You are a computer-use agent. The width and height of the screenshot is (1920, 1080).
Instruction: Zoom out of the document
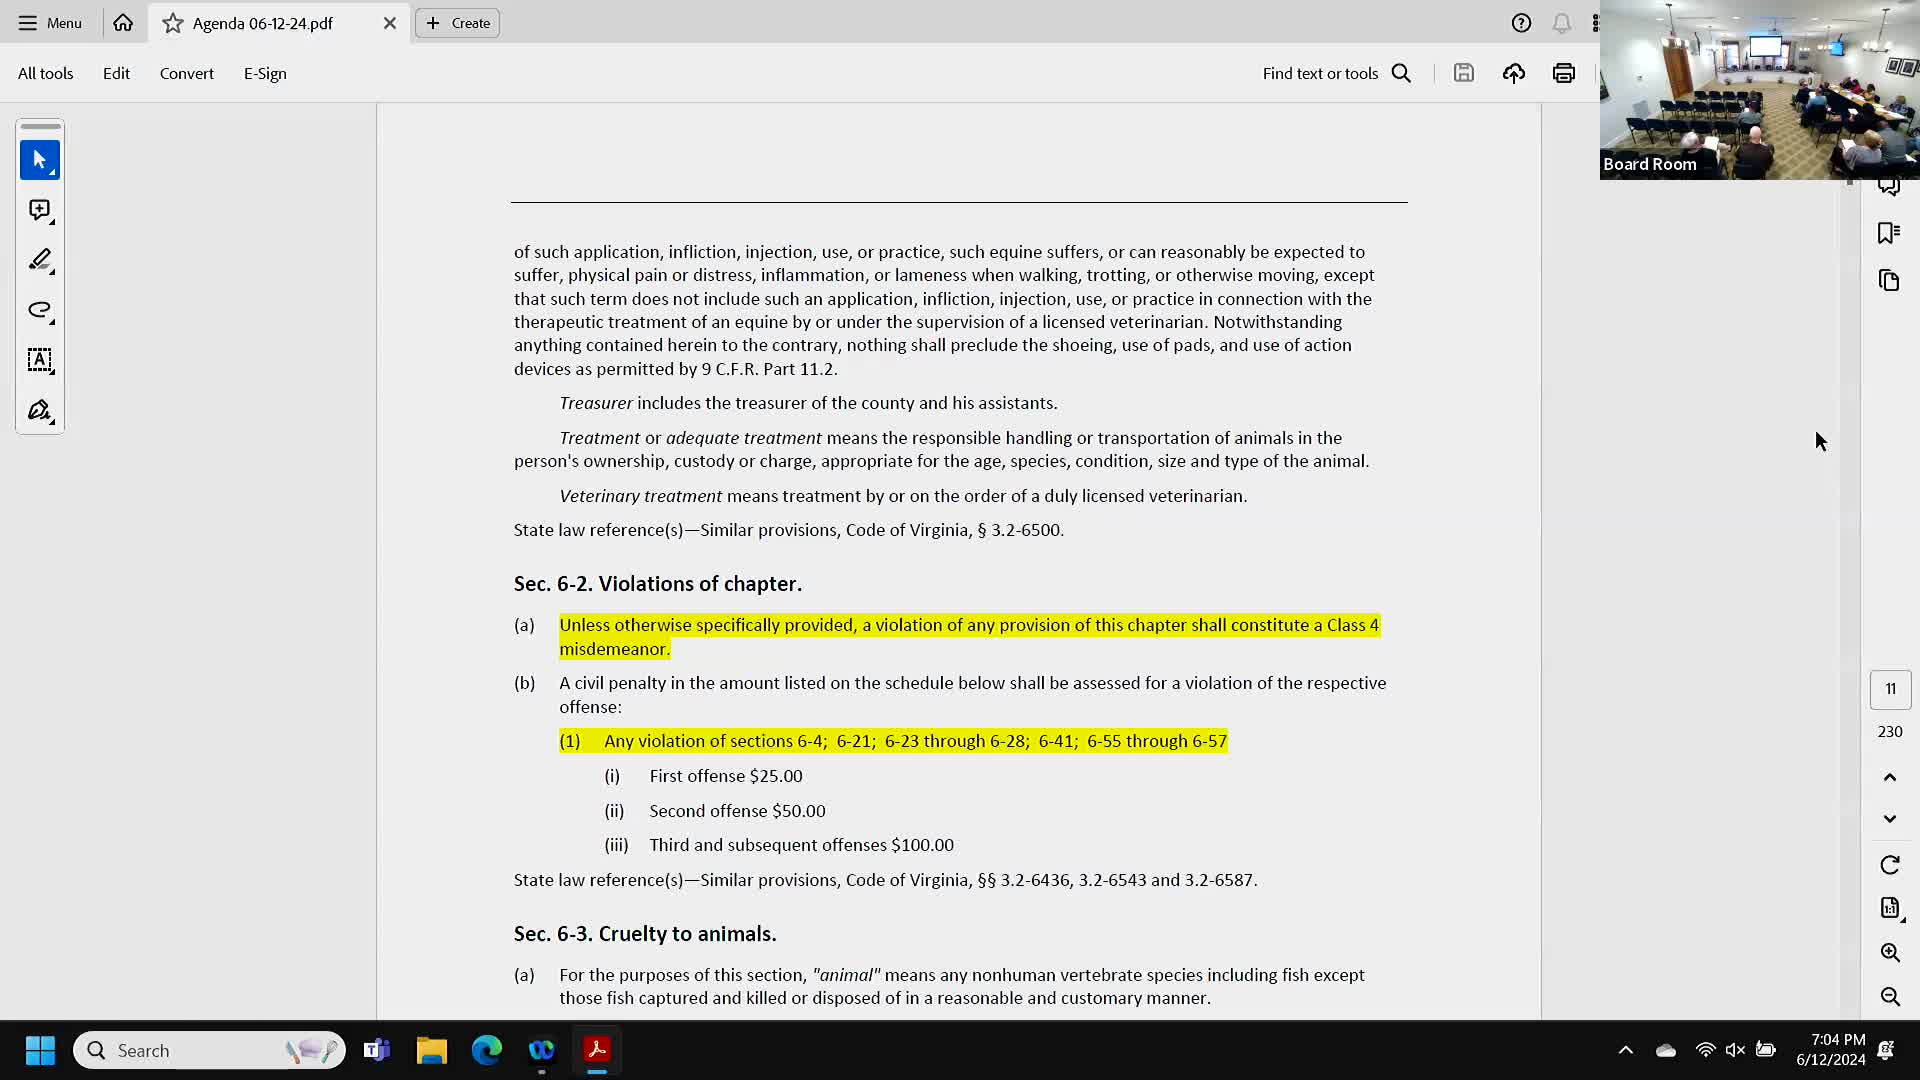[x=1889, y=997]
